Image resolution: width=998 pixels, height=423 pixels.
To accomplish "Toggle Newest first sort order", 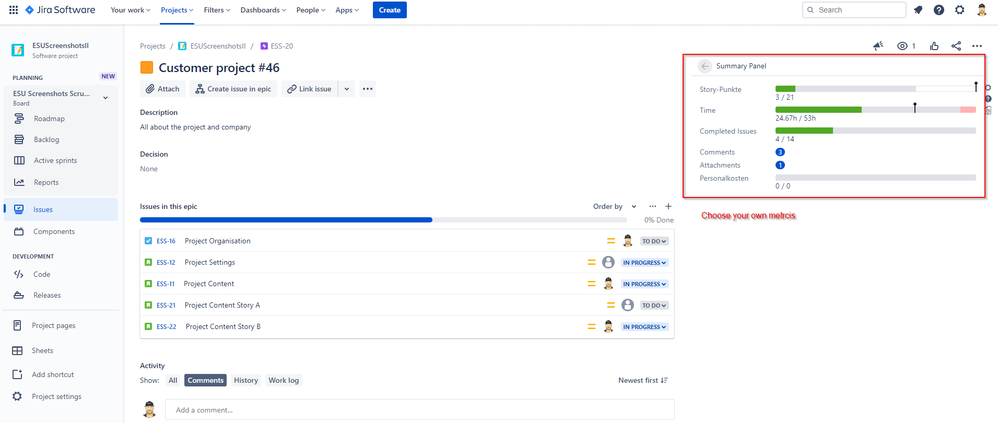I will pos(643,380).
